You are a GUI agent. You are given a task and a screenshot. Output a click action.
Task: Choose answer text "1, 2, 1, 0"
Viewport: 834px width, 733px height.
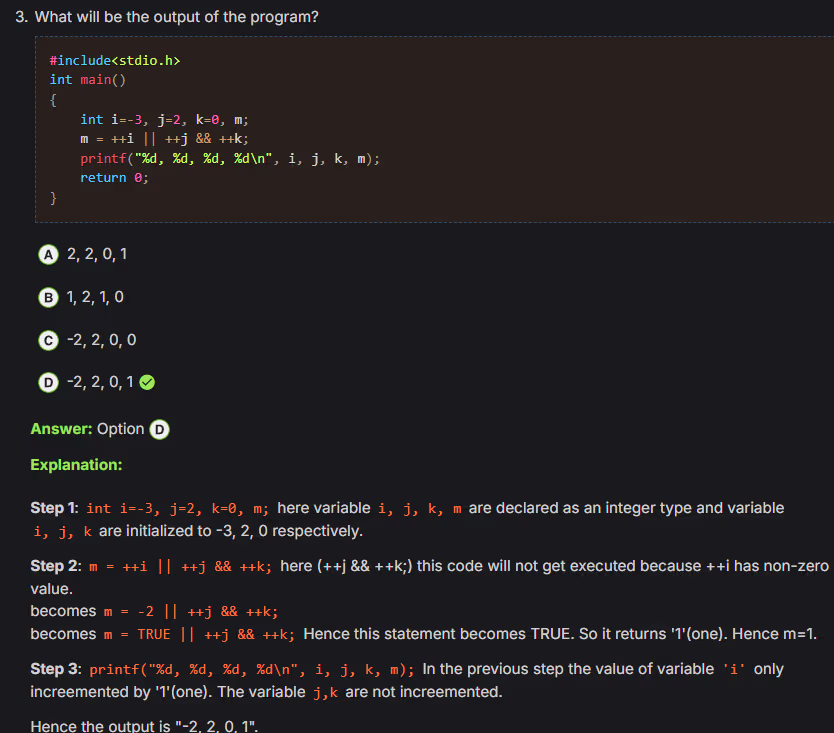(95, 297)
